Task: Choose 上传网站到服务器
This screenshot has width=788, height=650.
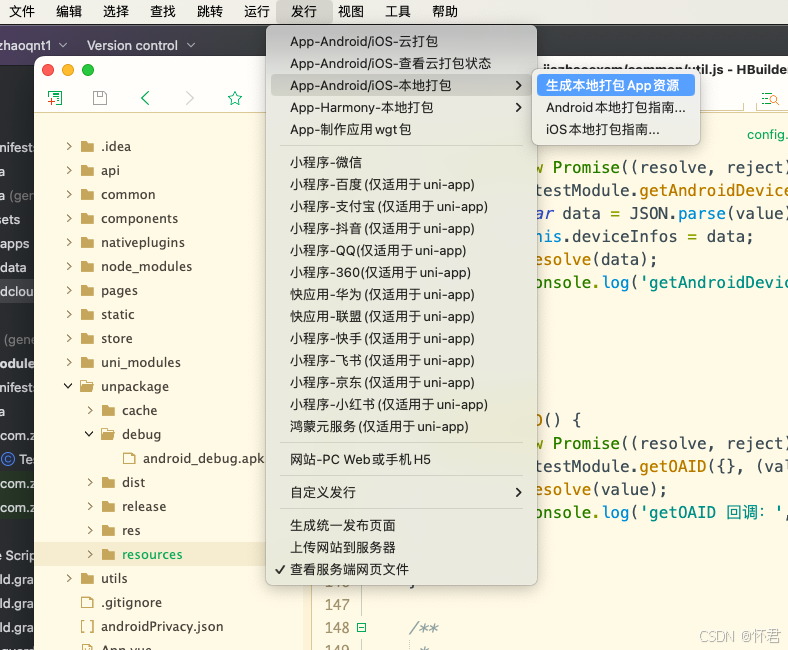Action: pyautogui.click(x=401, y=547)
